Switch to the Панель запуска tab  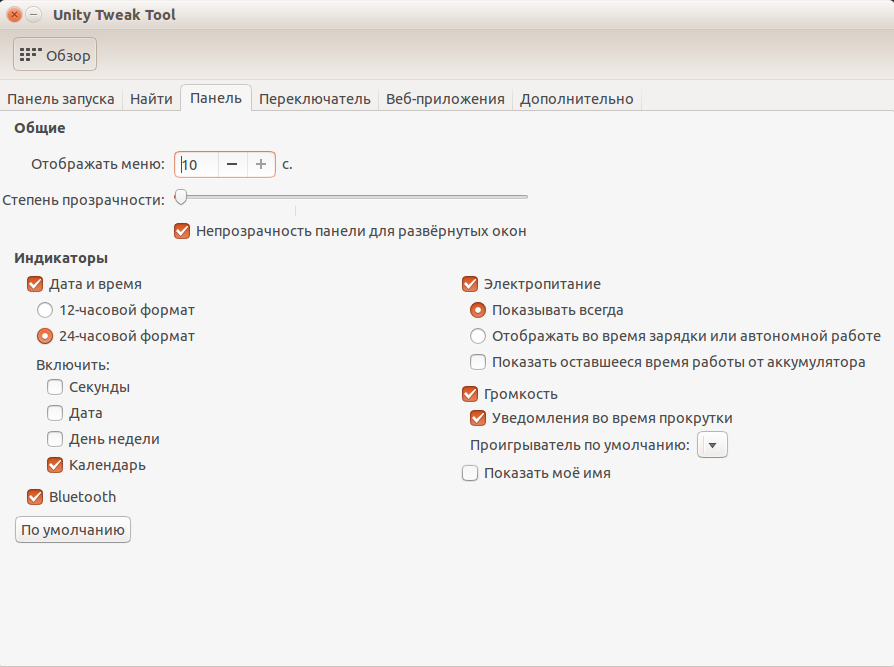click(x=61, y=99)
